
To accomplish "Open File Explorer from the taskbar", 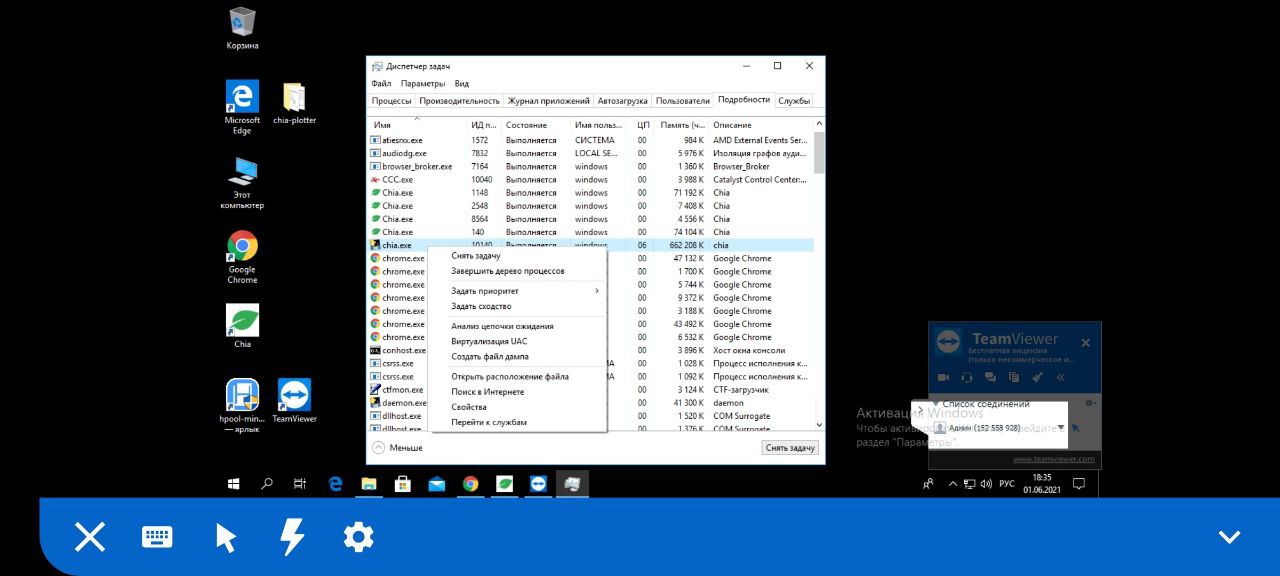I will coord(369,484).
